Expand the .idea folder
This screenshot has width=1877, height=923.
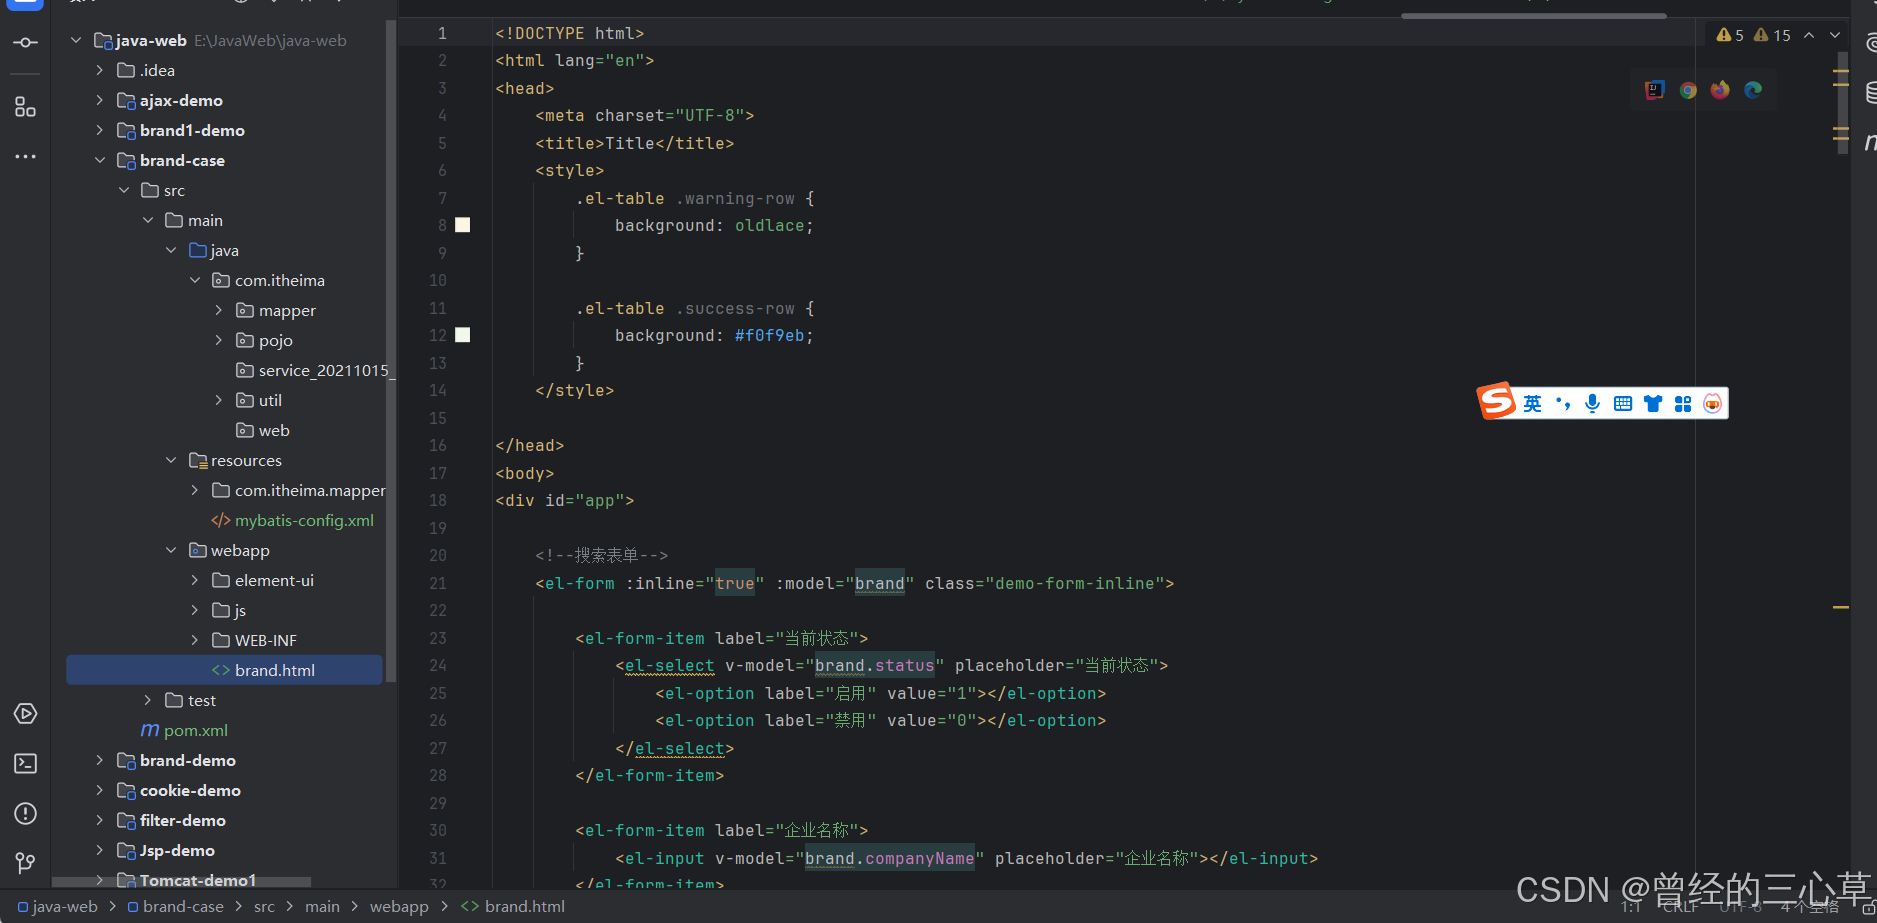point(100,70)
